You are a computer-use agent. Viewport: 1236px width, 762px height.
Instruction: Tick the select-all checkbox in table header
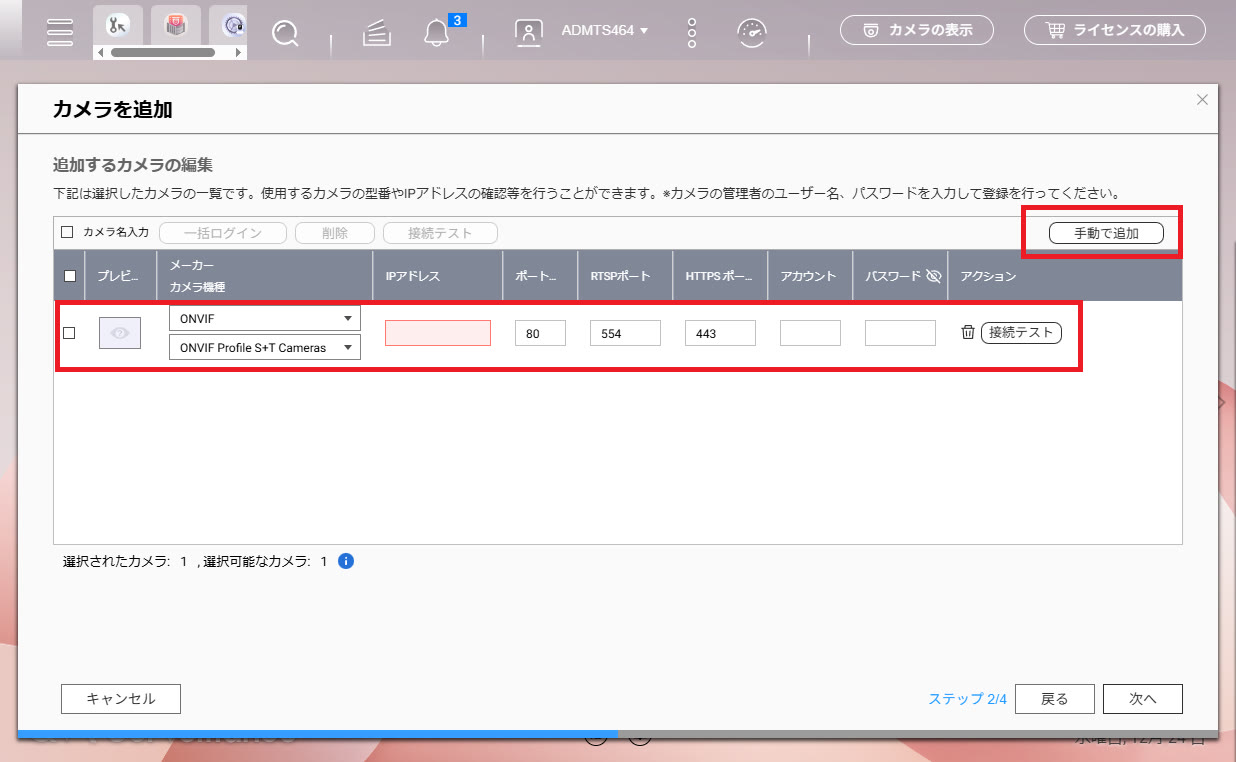click(x=70, y=276)
